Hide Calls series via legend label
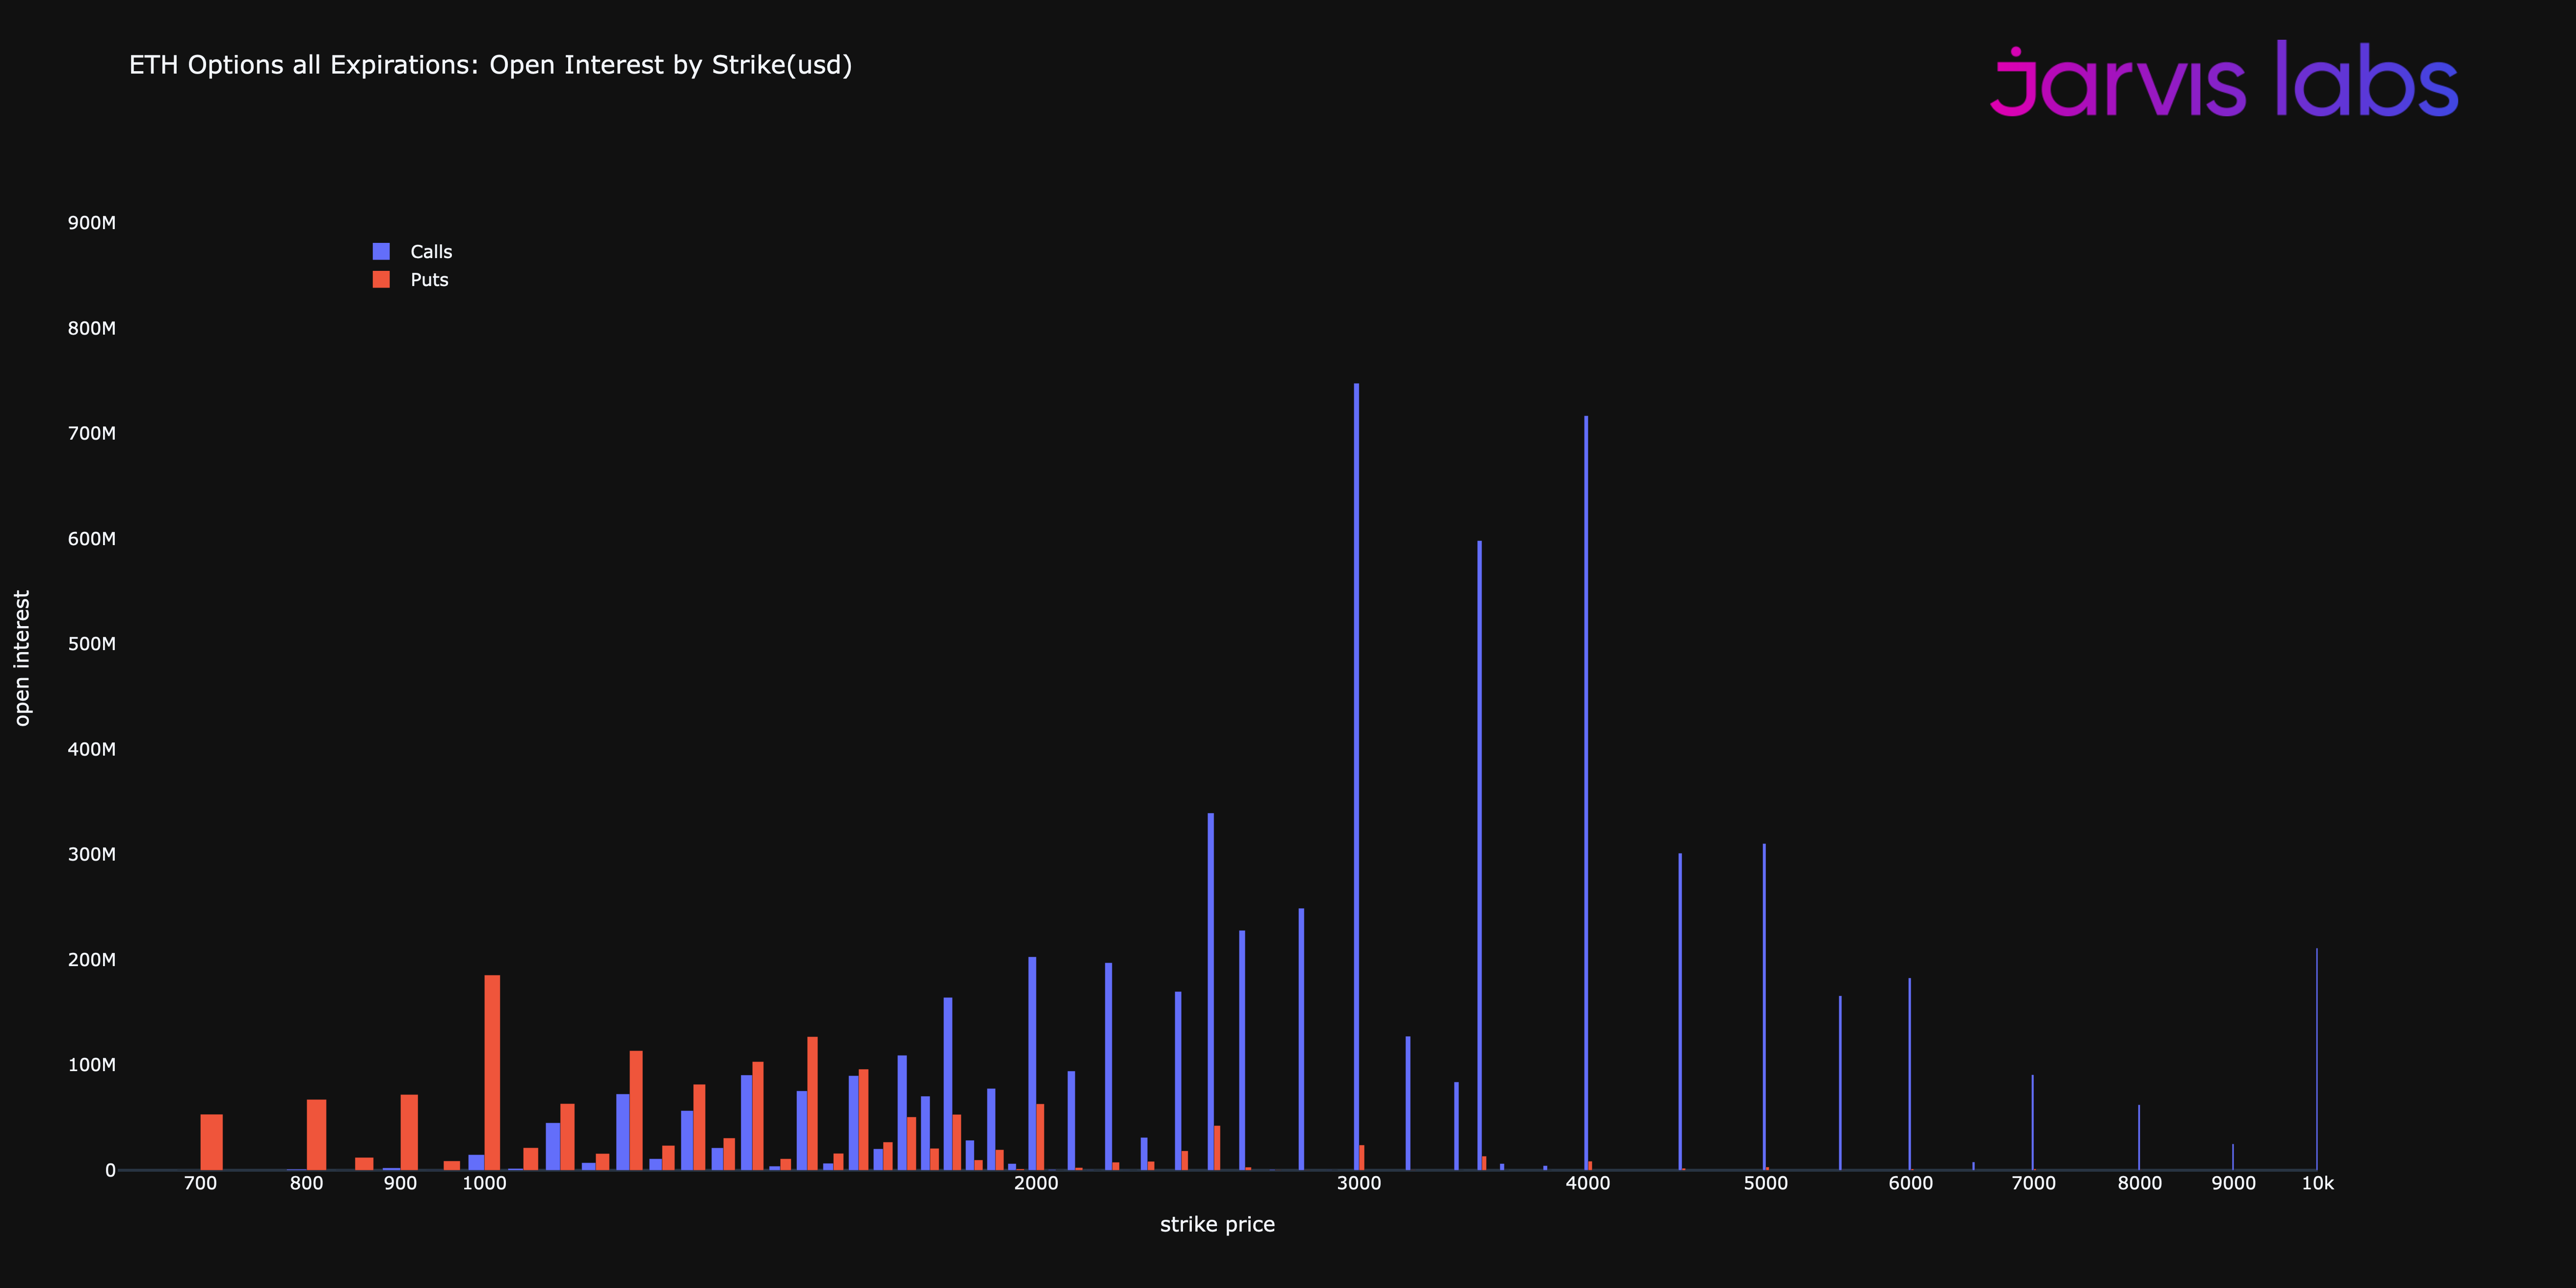This screenshot has height=1288, width=2576. pos(431,252)
